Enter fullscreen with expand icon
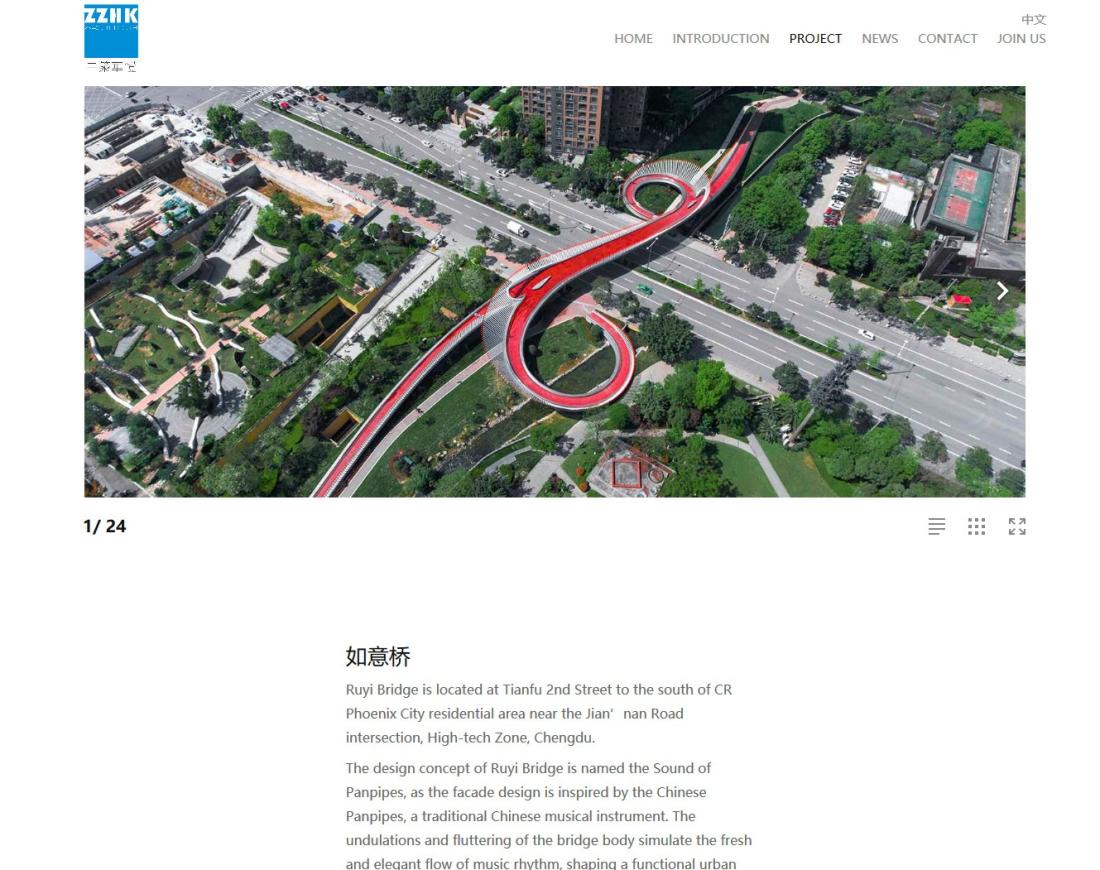Screen dimensions: 1100x870 (1017, 526)
